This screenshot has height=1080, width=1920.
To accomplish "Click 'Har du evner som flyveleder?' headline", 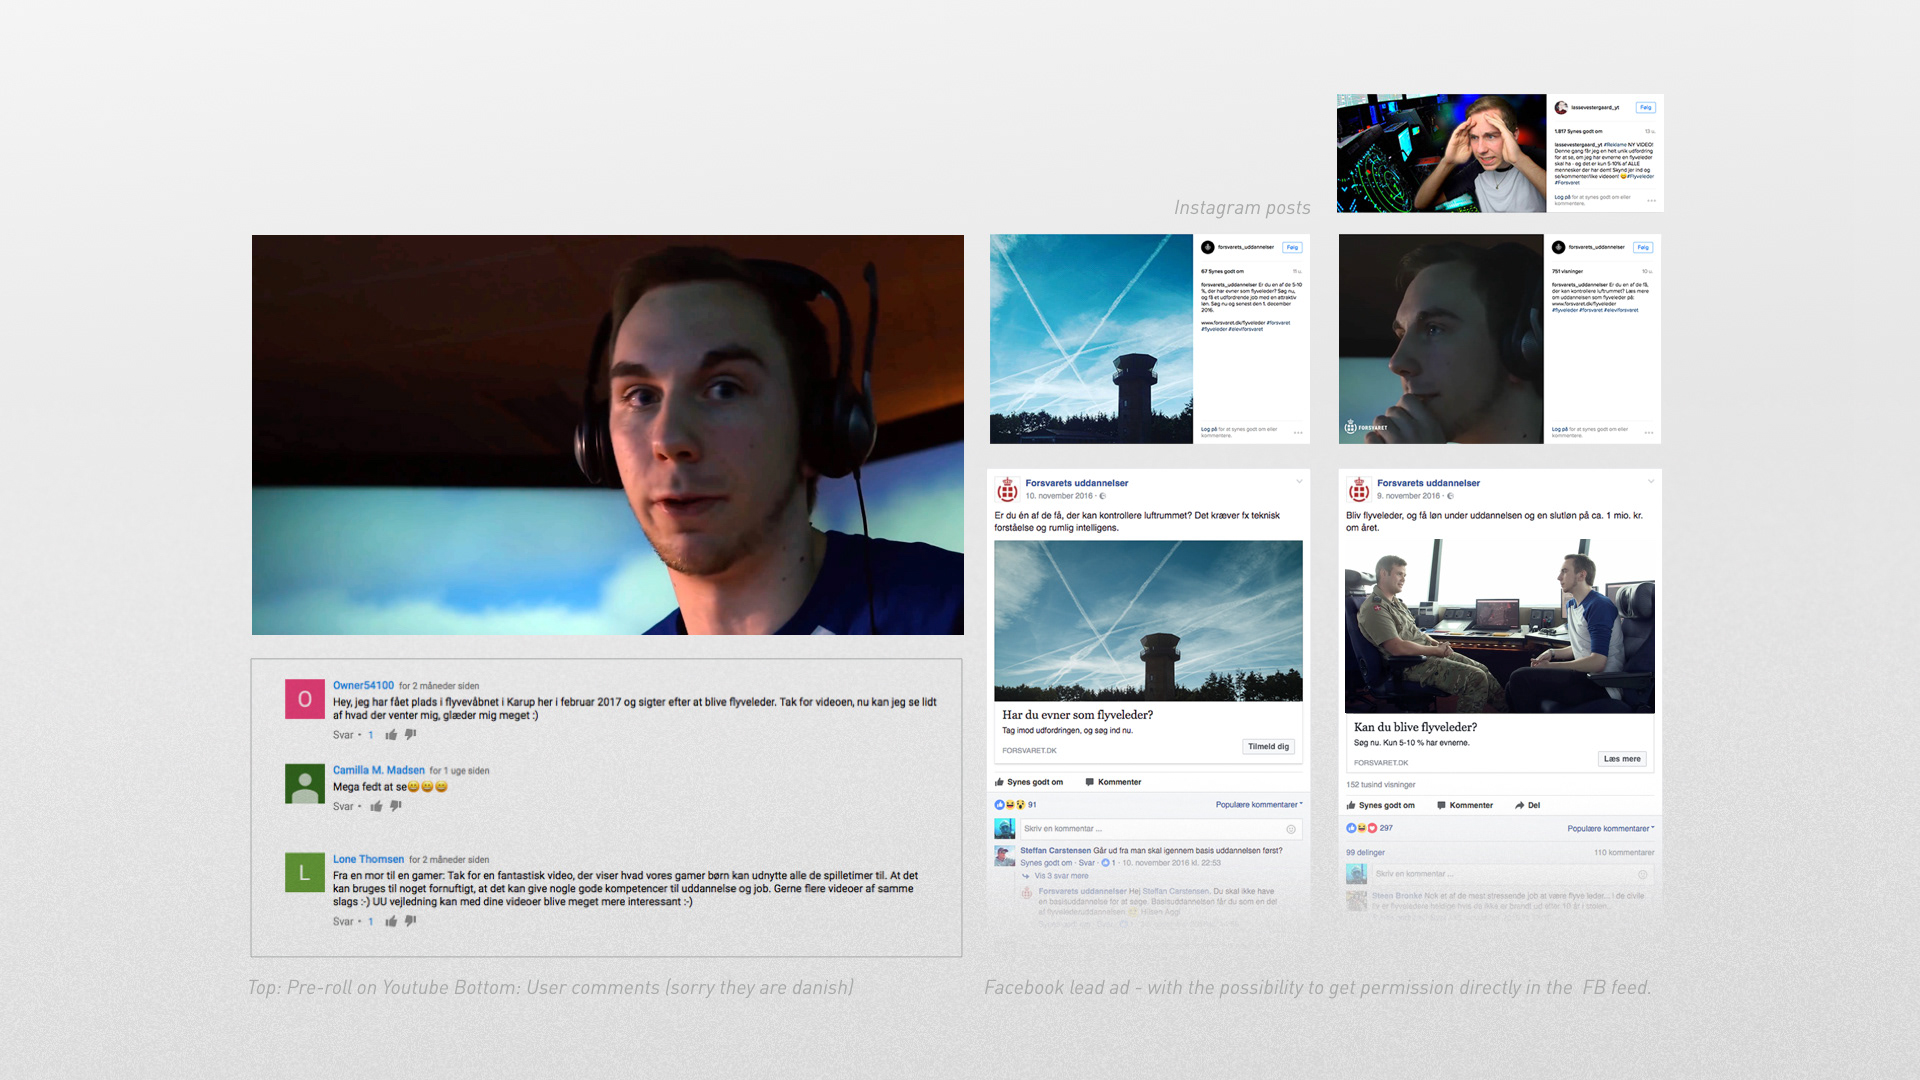I will click(1077, 715).
